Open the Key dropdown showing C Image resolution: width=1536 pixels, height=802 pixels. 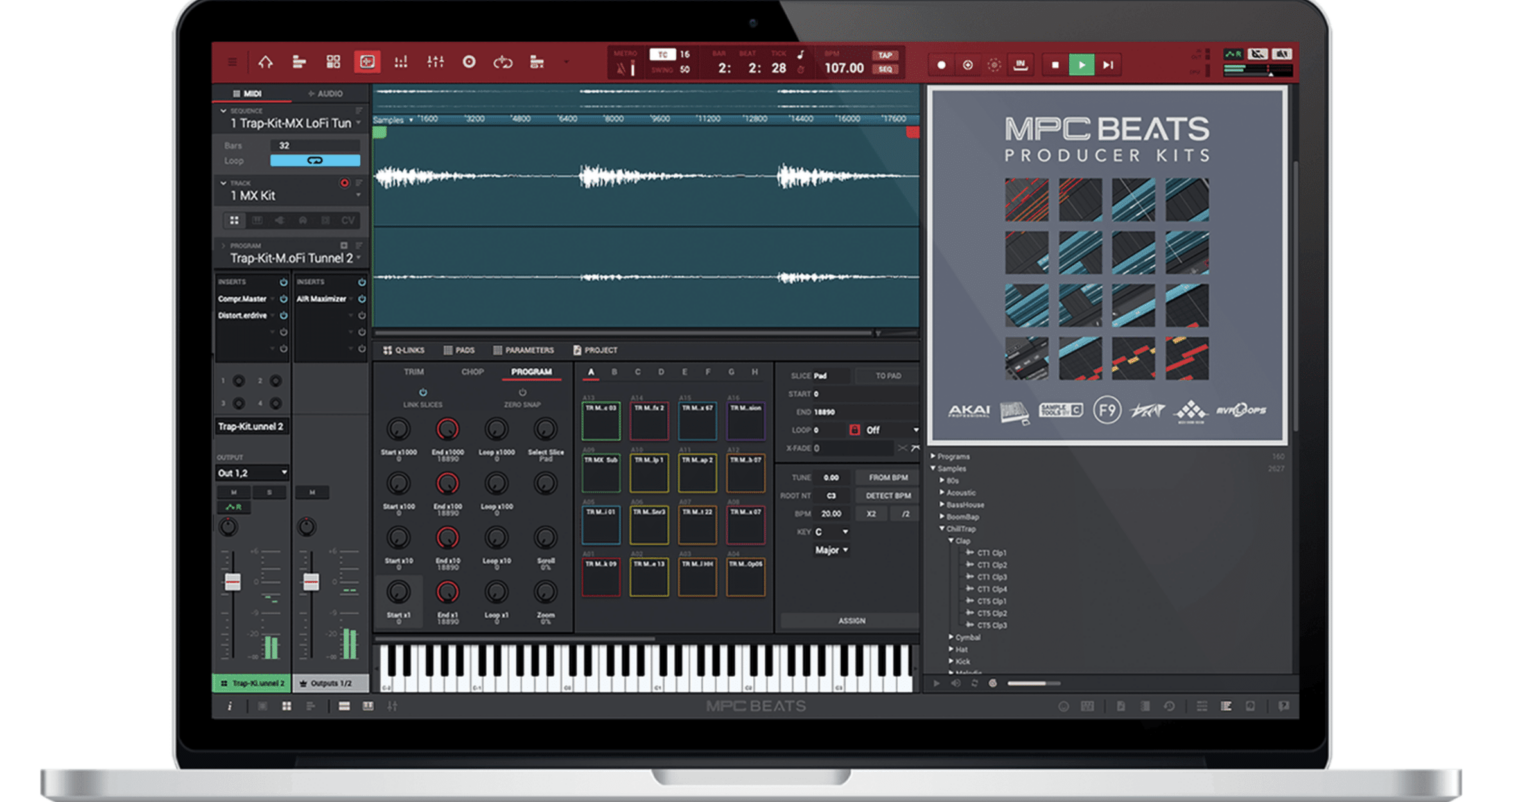coord(831,532)
